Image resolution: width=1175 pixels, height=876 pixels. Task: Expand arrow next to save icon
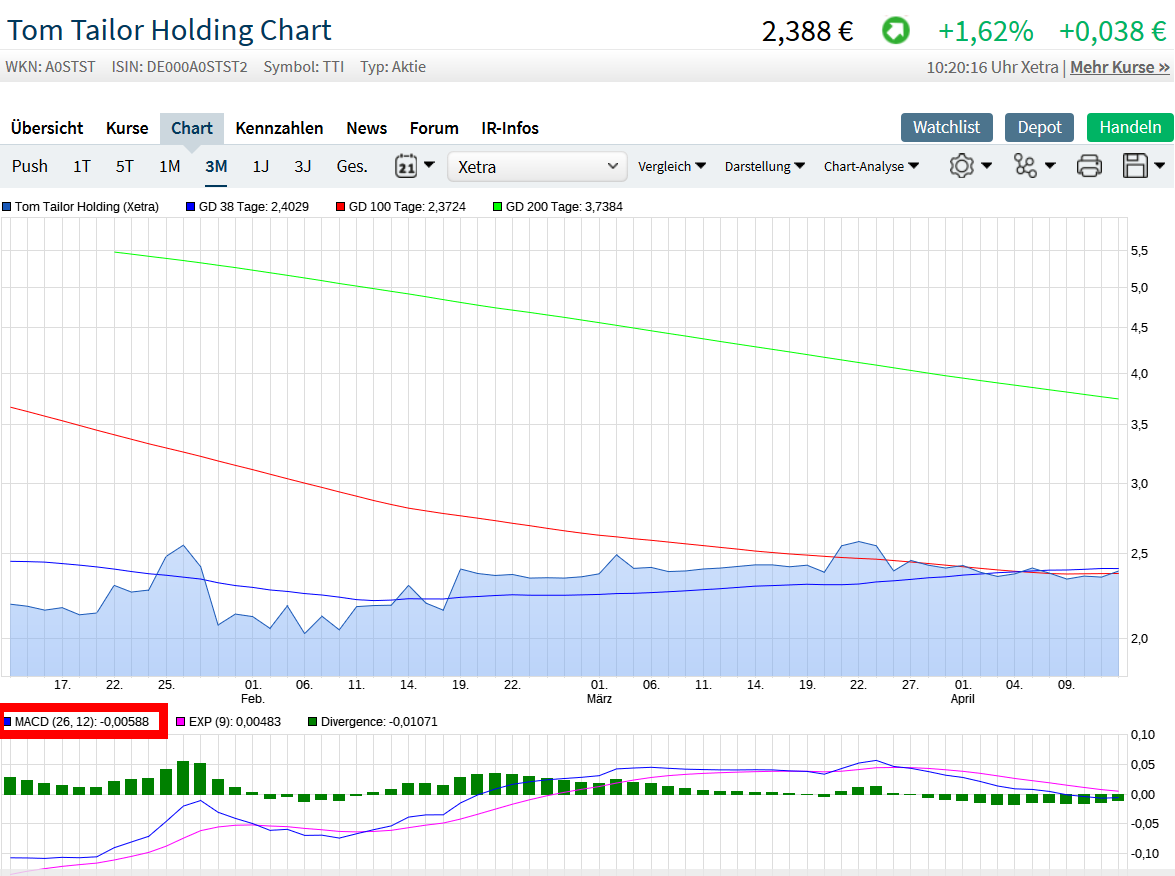click(x=1159, y=166)
